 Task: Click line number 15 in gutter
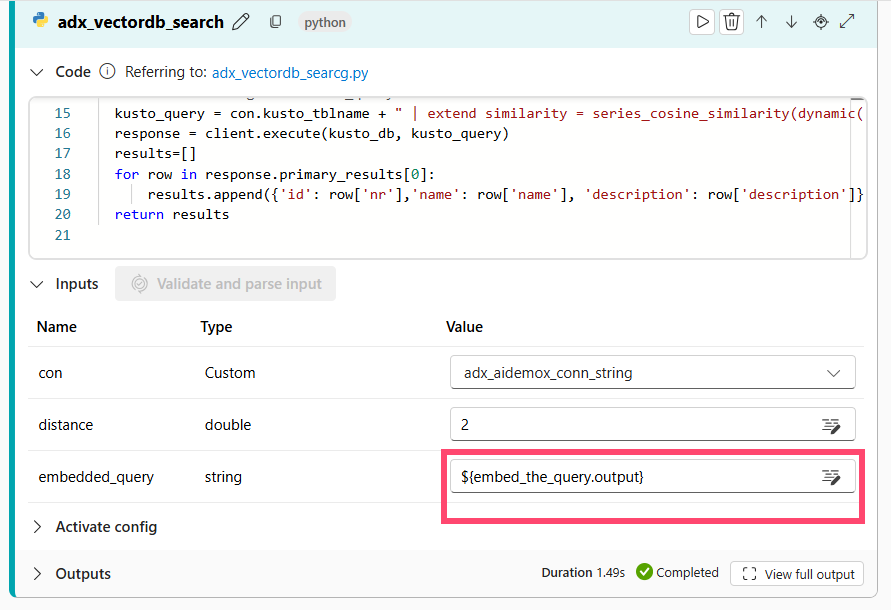(x=63, y=114)
